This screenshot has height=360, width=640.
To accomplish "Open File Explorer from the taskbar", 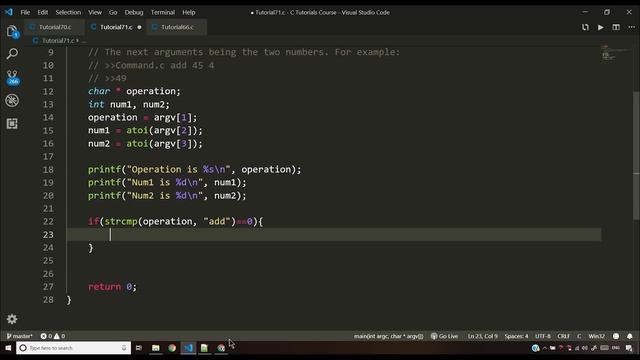I will pyautogui.click(x=156, y=348).
